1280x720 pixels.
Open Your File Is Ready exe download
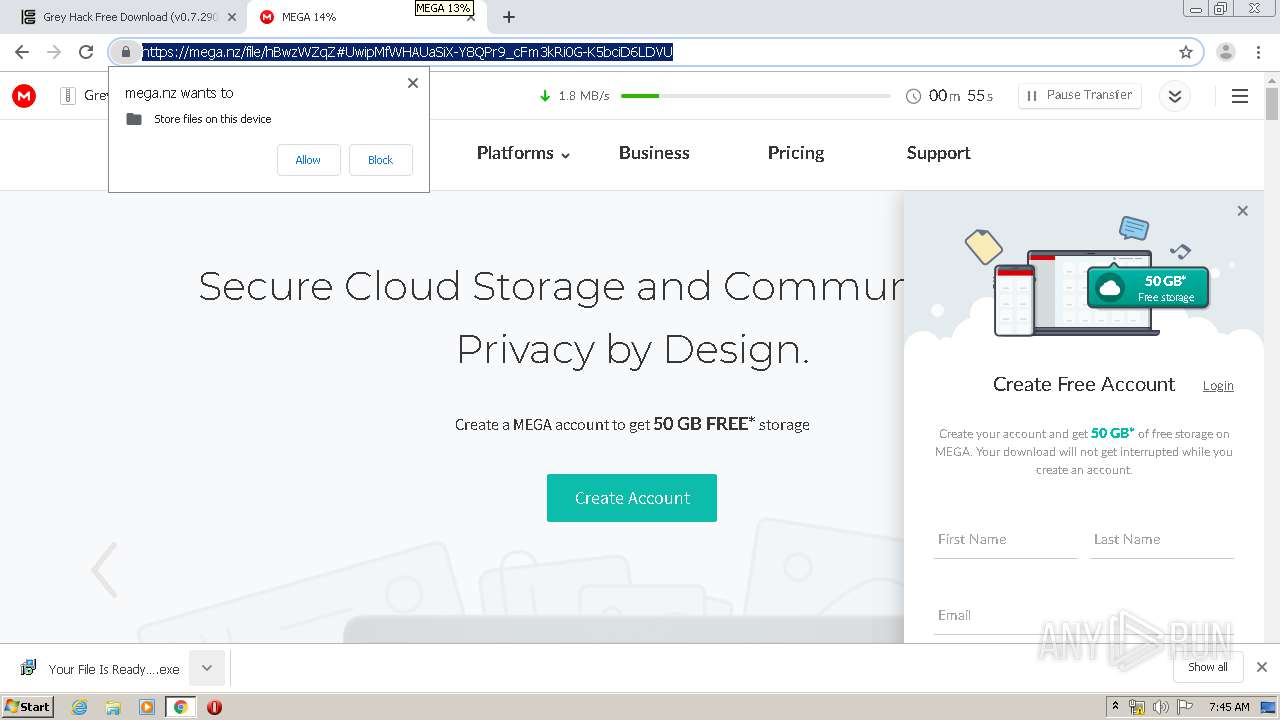100,669
